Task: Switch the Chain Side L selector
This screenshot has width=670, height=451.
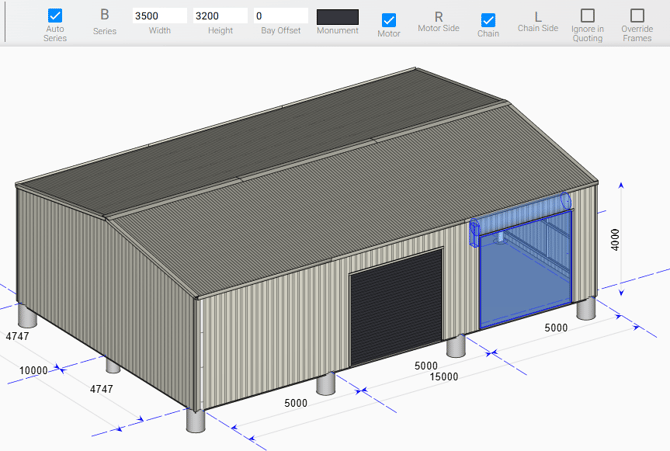Action: coord(538,16)
